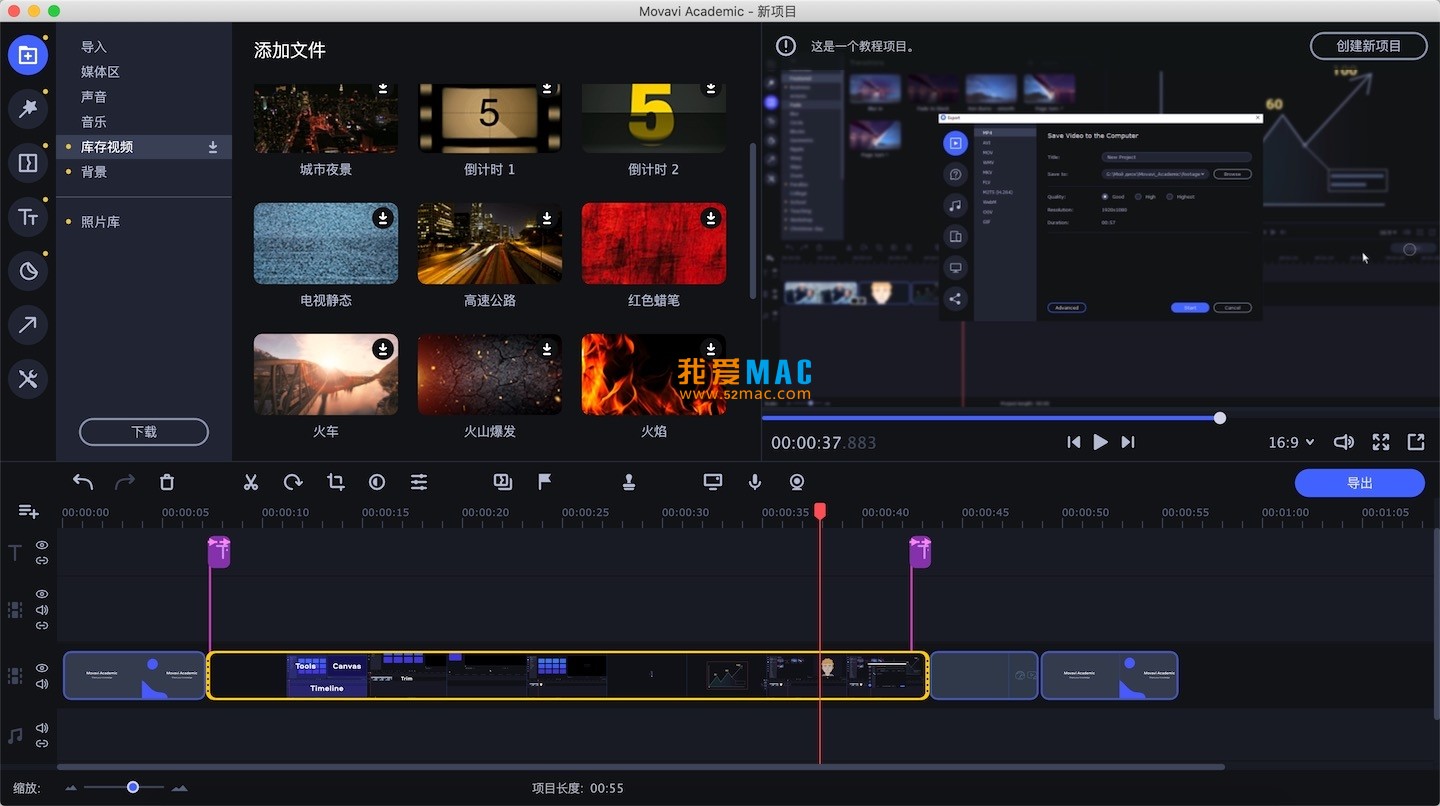Open the Stickers panel icon

(28, 270)
